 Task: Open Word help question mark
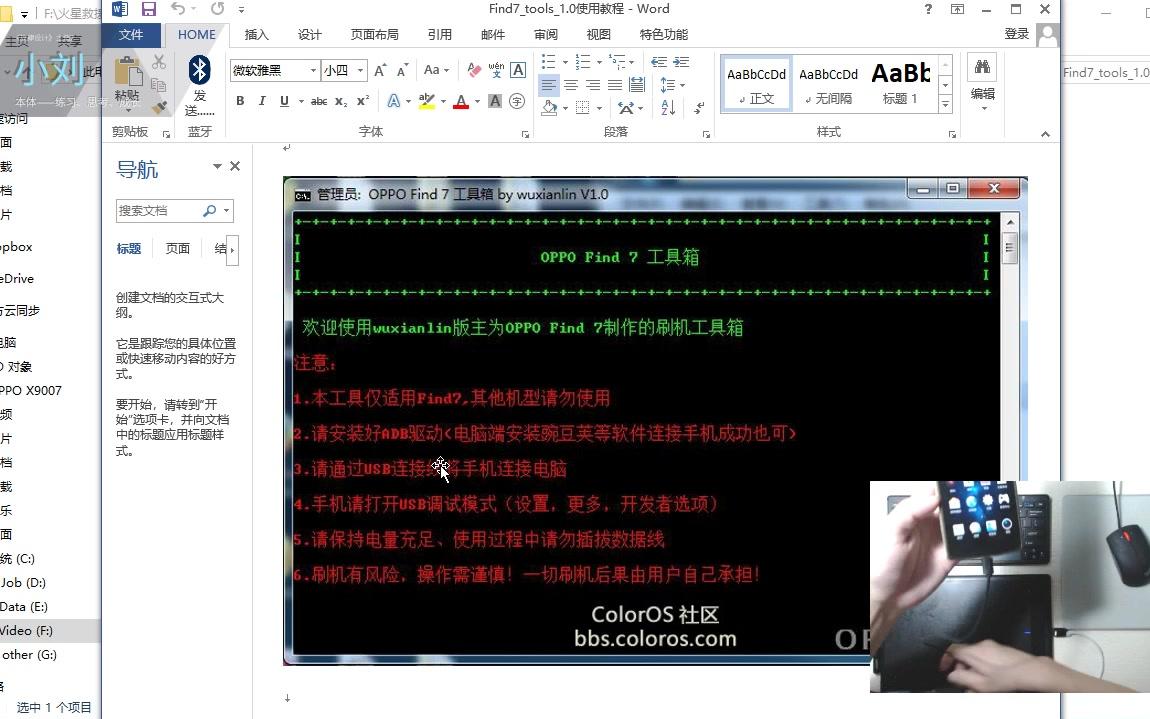pyautogui.click(x=928, y=9)
